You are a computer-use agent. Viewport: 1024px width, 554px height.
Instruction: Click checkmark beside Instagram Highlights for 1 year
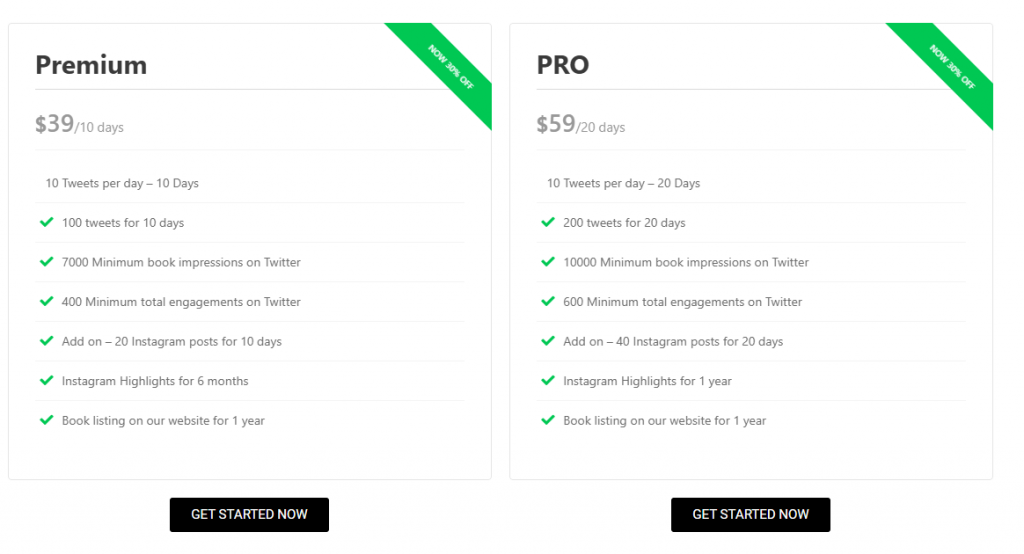tap(548, 380)
